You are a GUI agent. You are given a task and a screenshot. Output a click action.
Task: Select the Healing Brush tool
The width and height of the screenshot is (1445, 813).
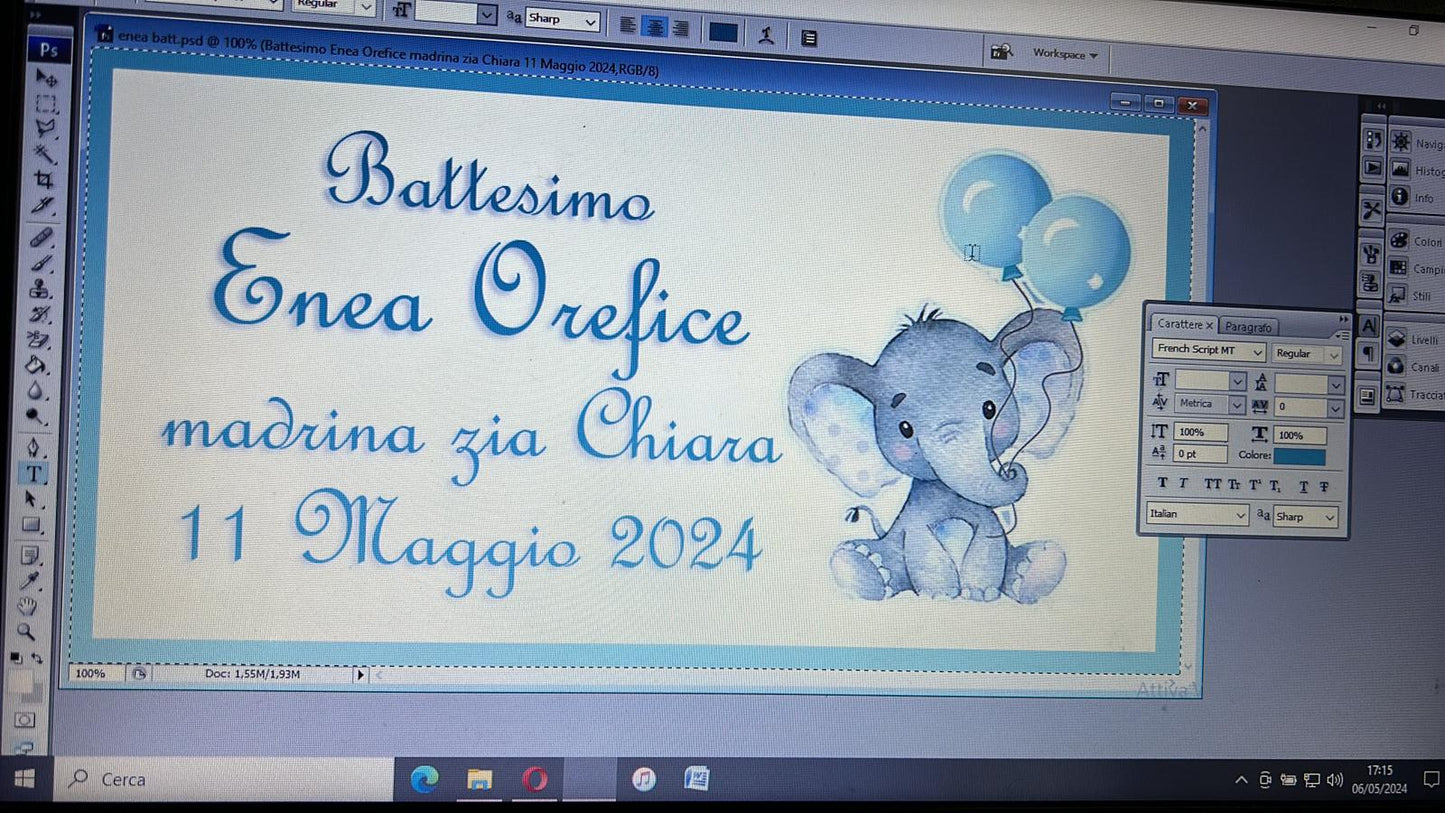click(x=42, y=238)
